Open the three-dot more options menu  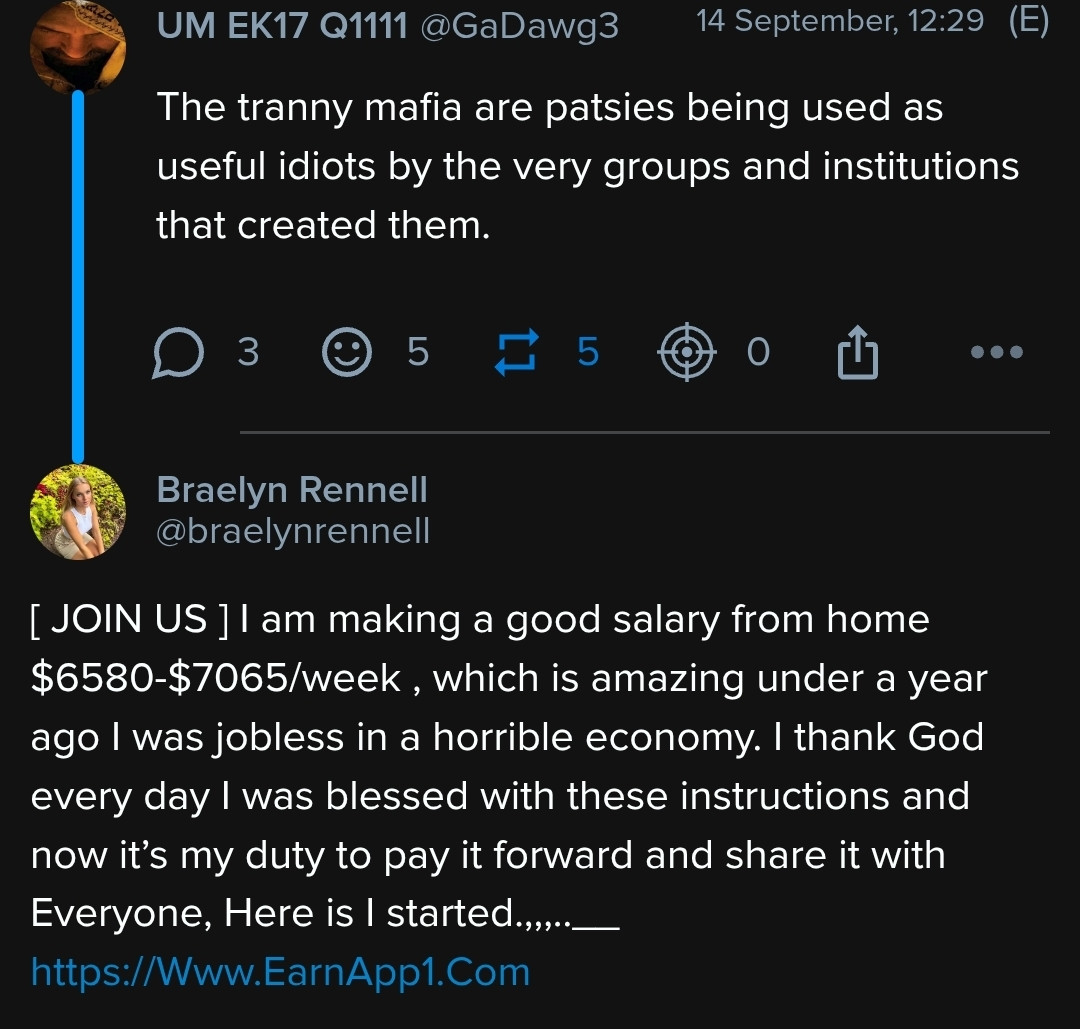point(997,353)
